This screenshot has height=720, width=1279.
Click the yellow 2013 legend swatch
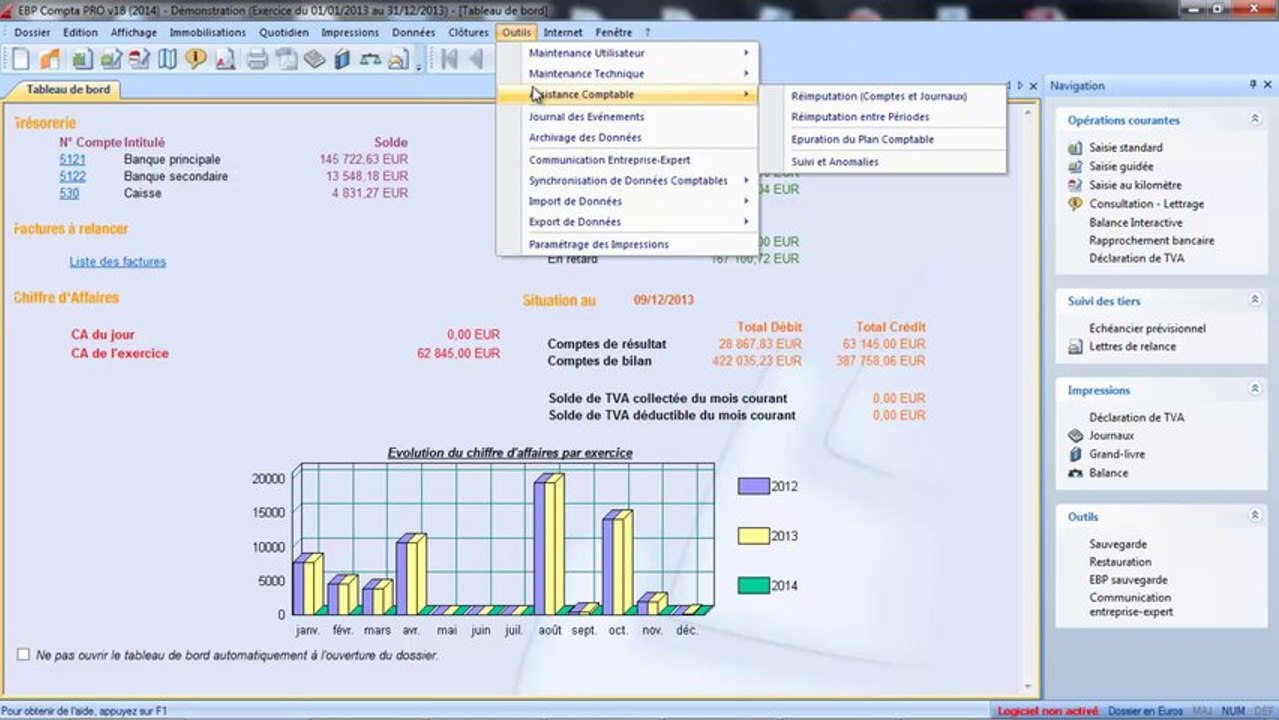click(x=753, y=536)
